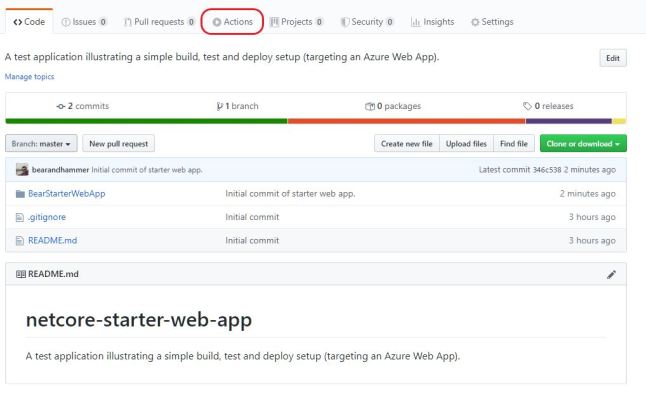Go to the Actions tab
This screenshot has width=646, height=393.
point(232,22)
